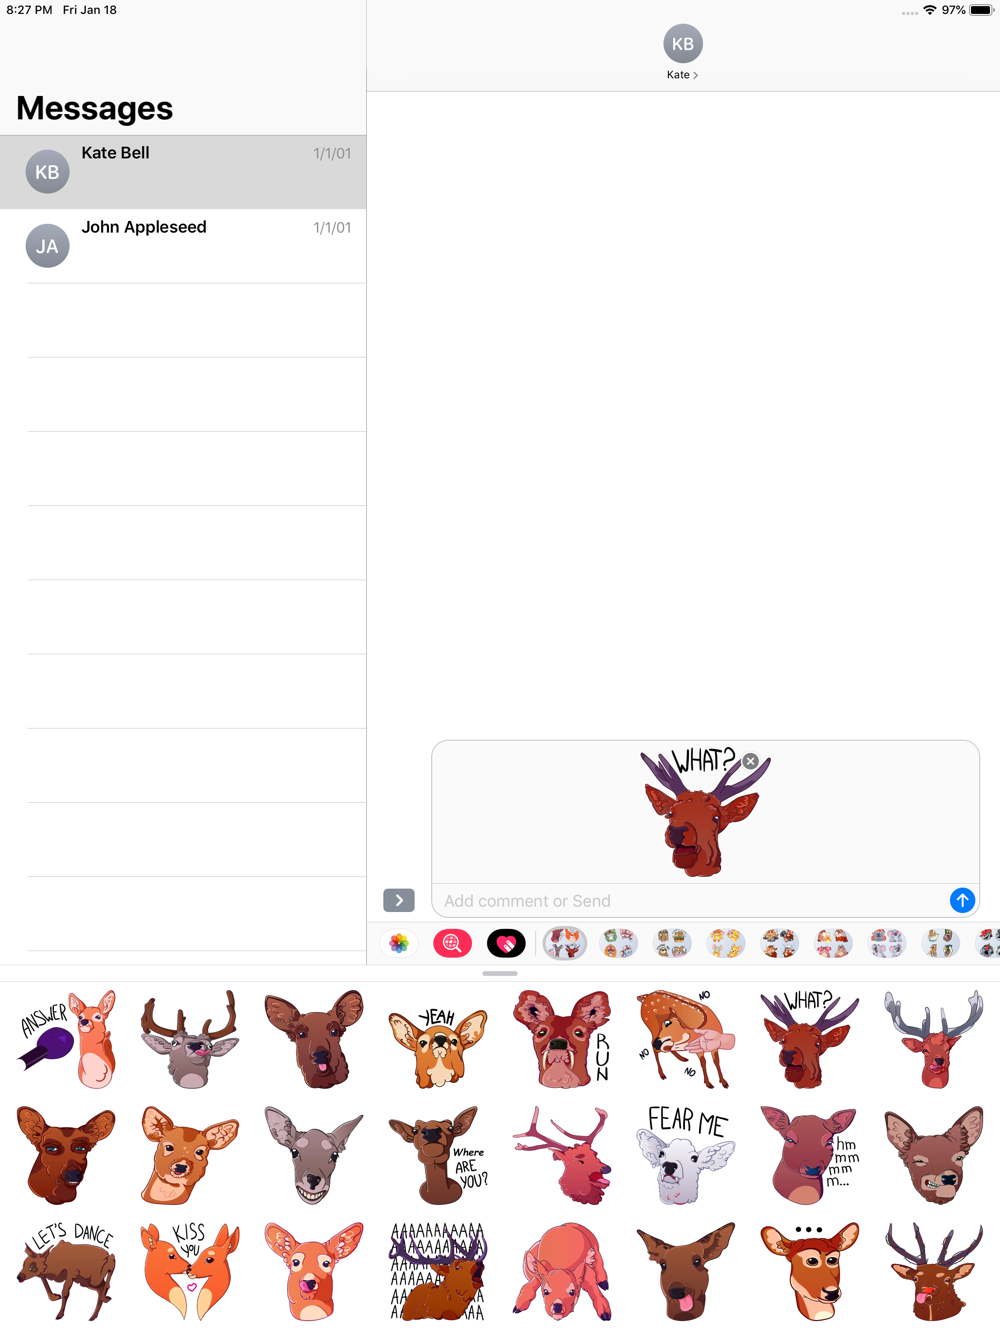Pick the pink deer lying down sticker
1000x1334 pixels.
(562, 1272)
